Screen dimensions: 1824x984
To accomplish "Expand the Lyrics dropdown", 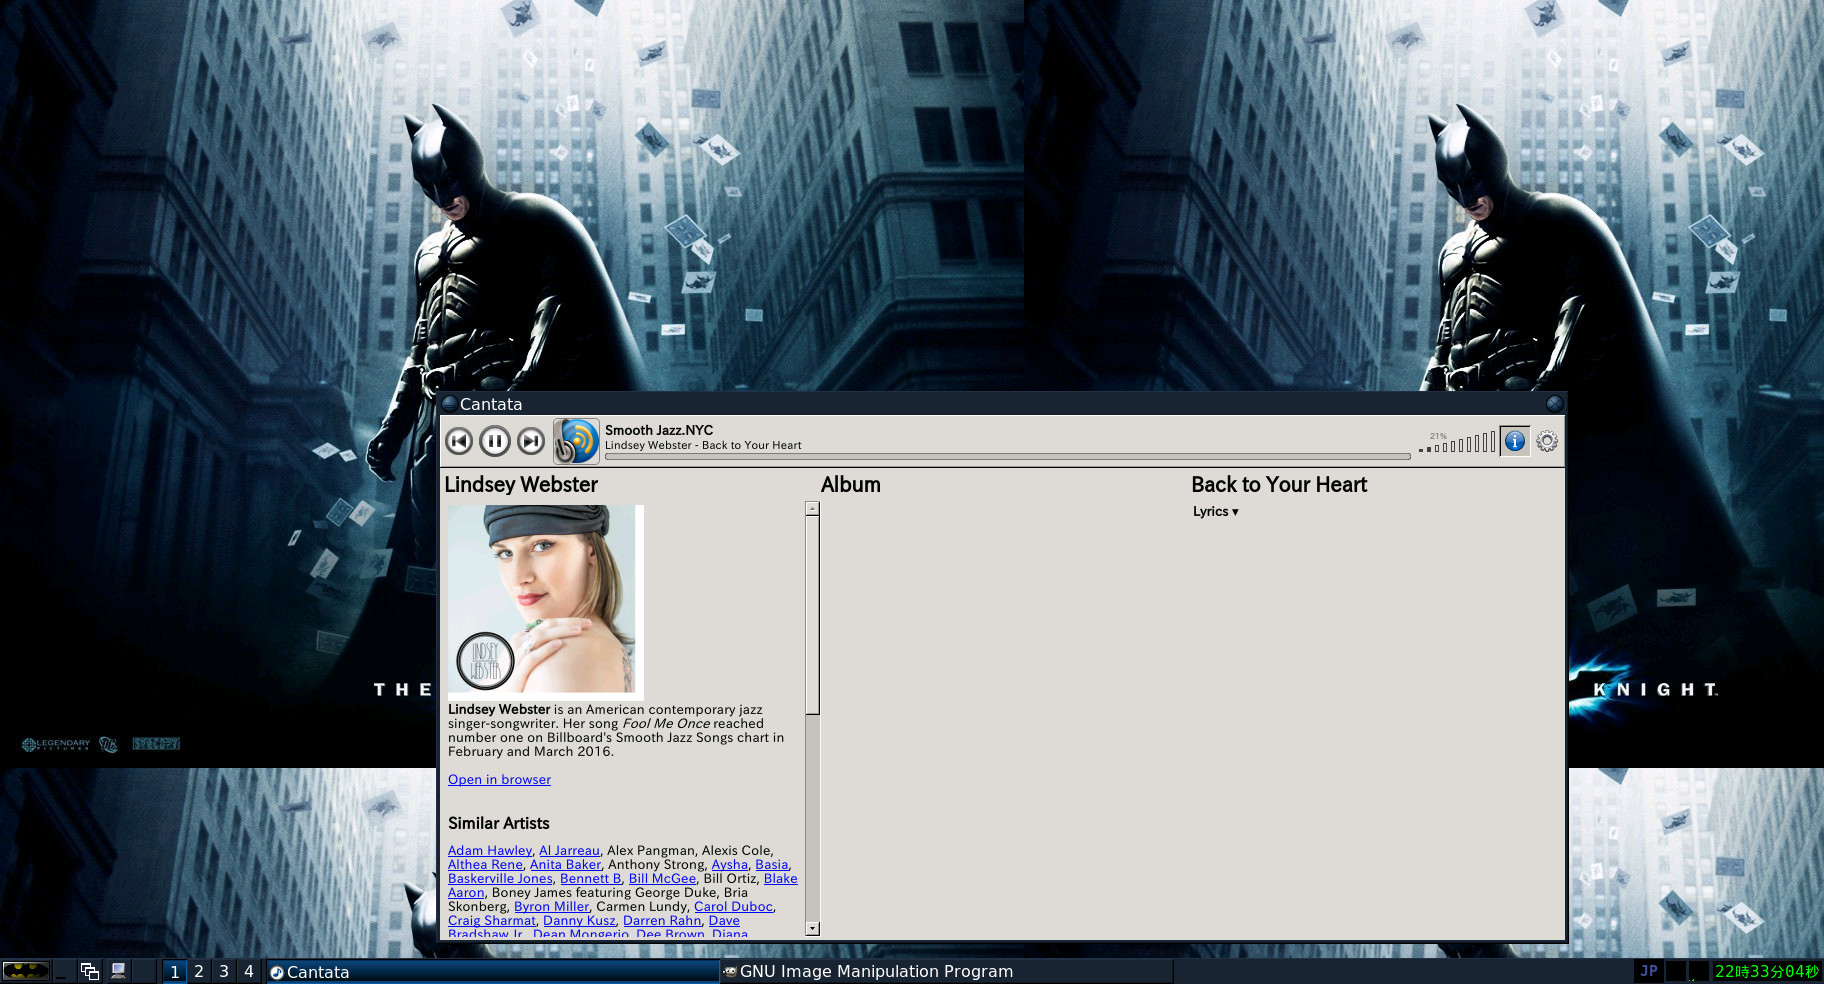I will pos(1215,512).
